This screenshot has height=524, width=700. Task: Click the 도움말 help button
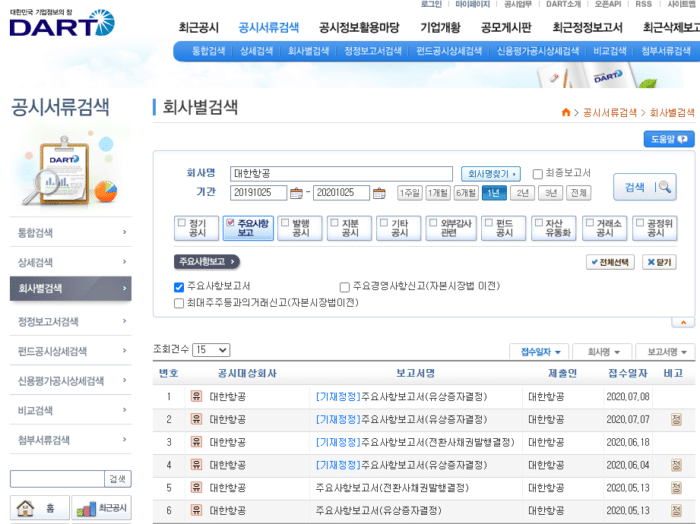pyautogui.click(x=669, y=139)
